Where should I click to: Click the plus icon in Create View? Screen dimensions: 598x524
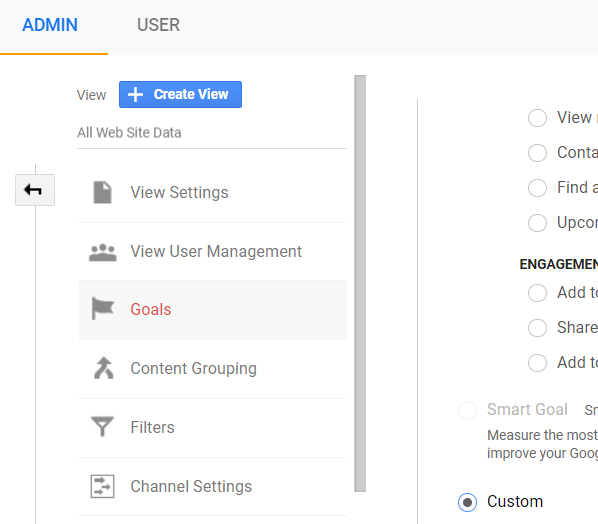(135, 95)
